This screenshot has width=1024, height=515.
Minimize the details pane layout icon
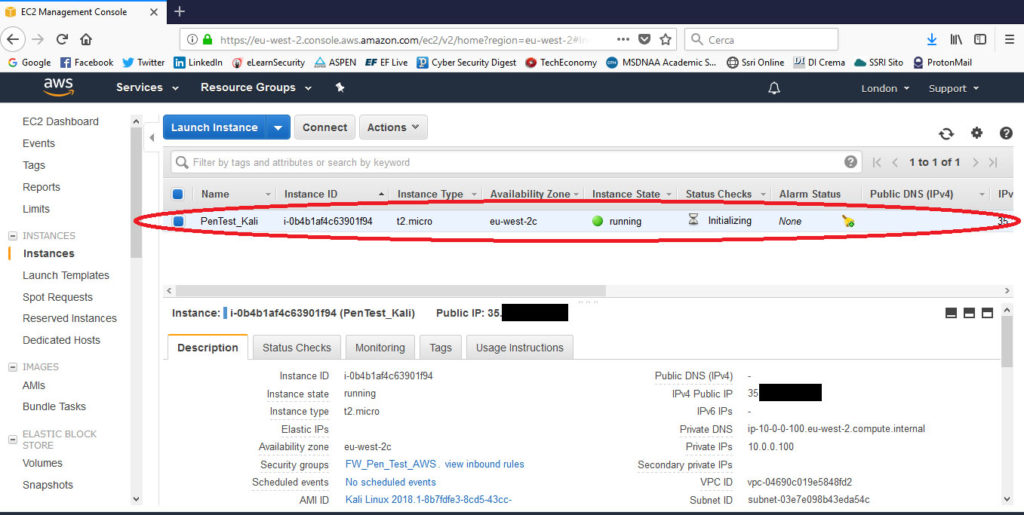pyautogui.click(x=951, y=313)
